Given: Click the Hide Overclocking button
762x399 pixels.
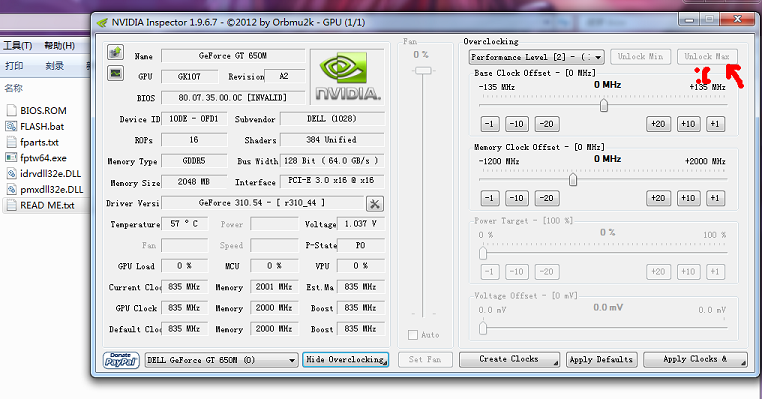Looking at the screenshot, I should tap(346, 360).
